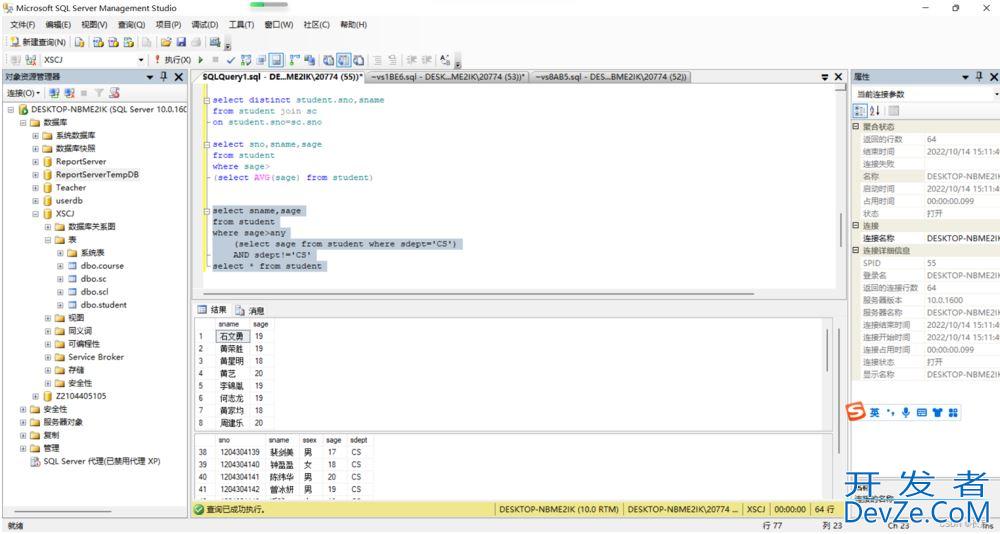
Task: Expand the 系统数据库 folder
Action: click(x=36, y=136)
